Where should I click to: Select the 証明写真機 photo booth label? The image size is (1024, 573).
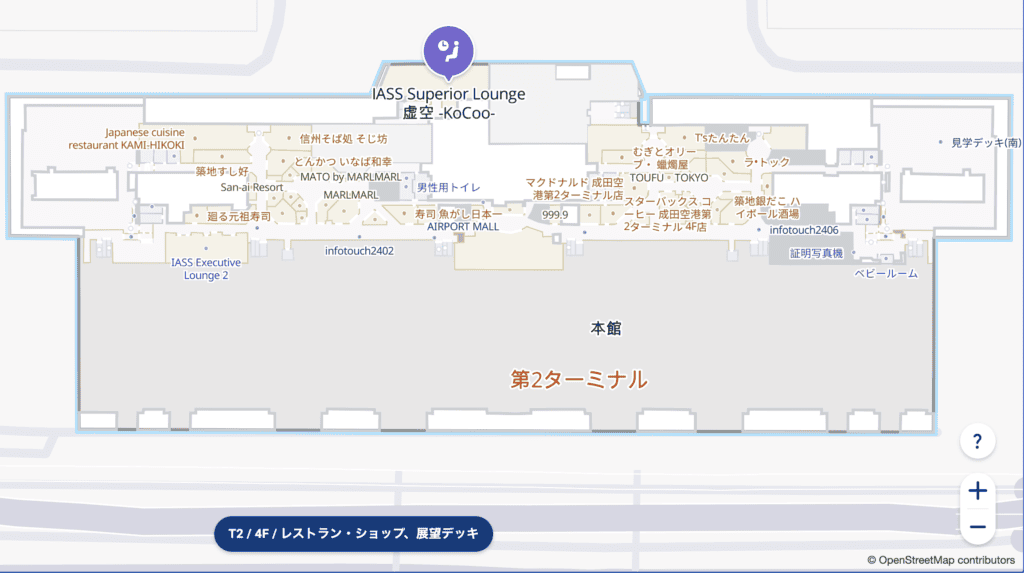(816, 254)
